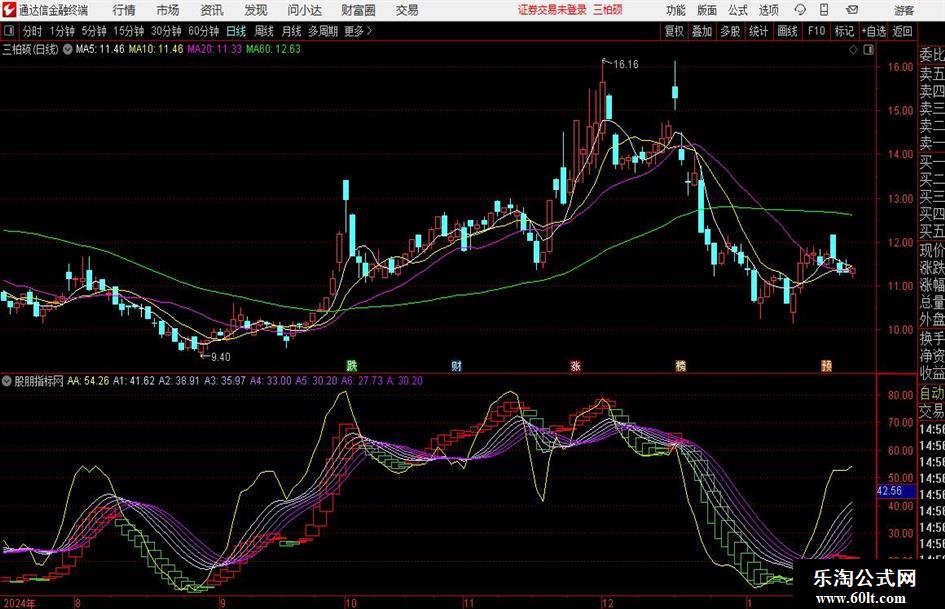The height and width of the screenshot is (609, 945).
Task: Open the 多周期 multi-period view
Action: tap(323, 31)
